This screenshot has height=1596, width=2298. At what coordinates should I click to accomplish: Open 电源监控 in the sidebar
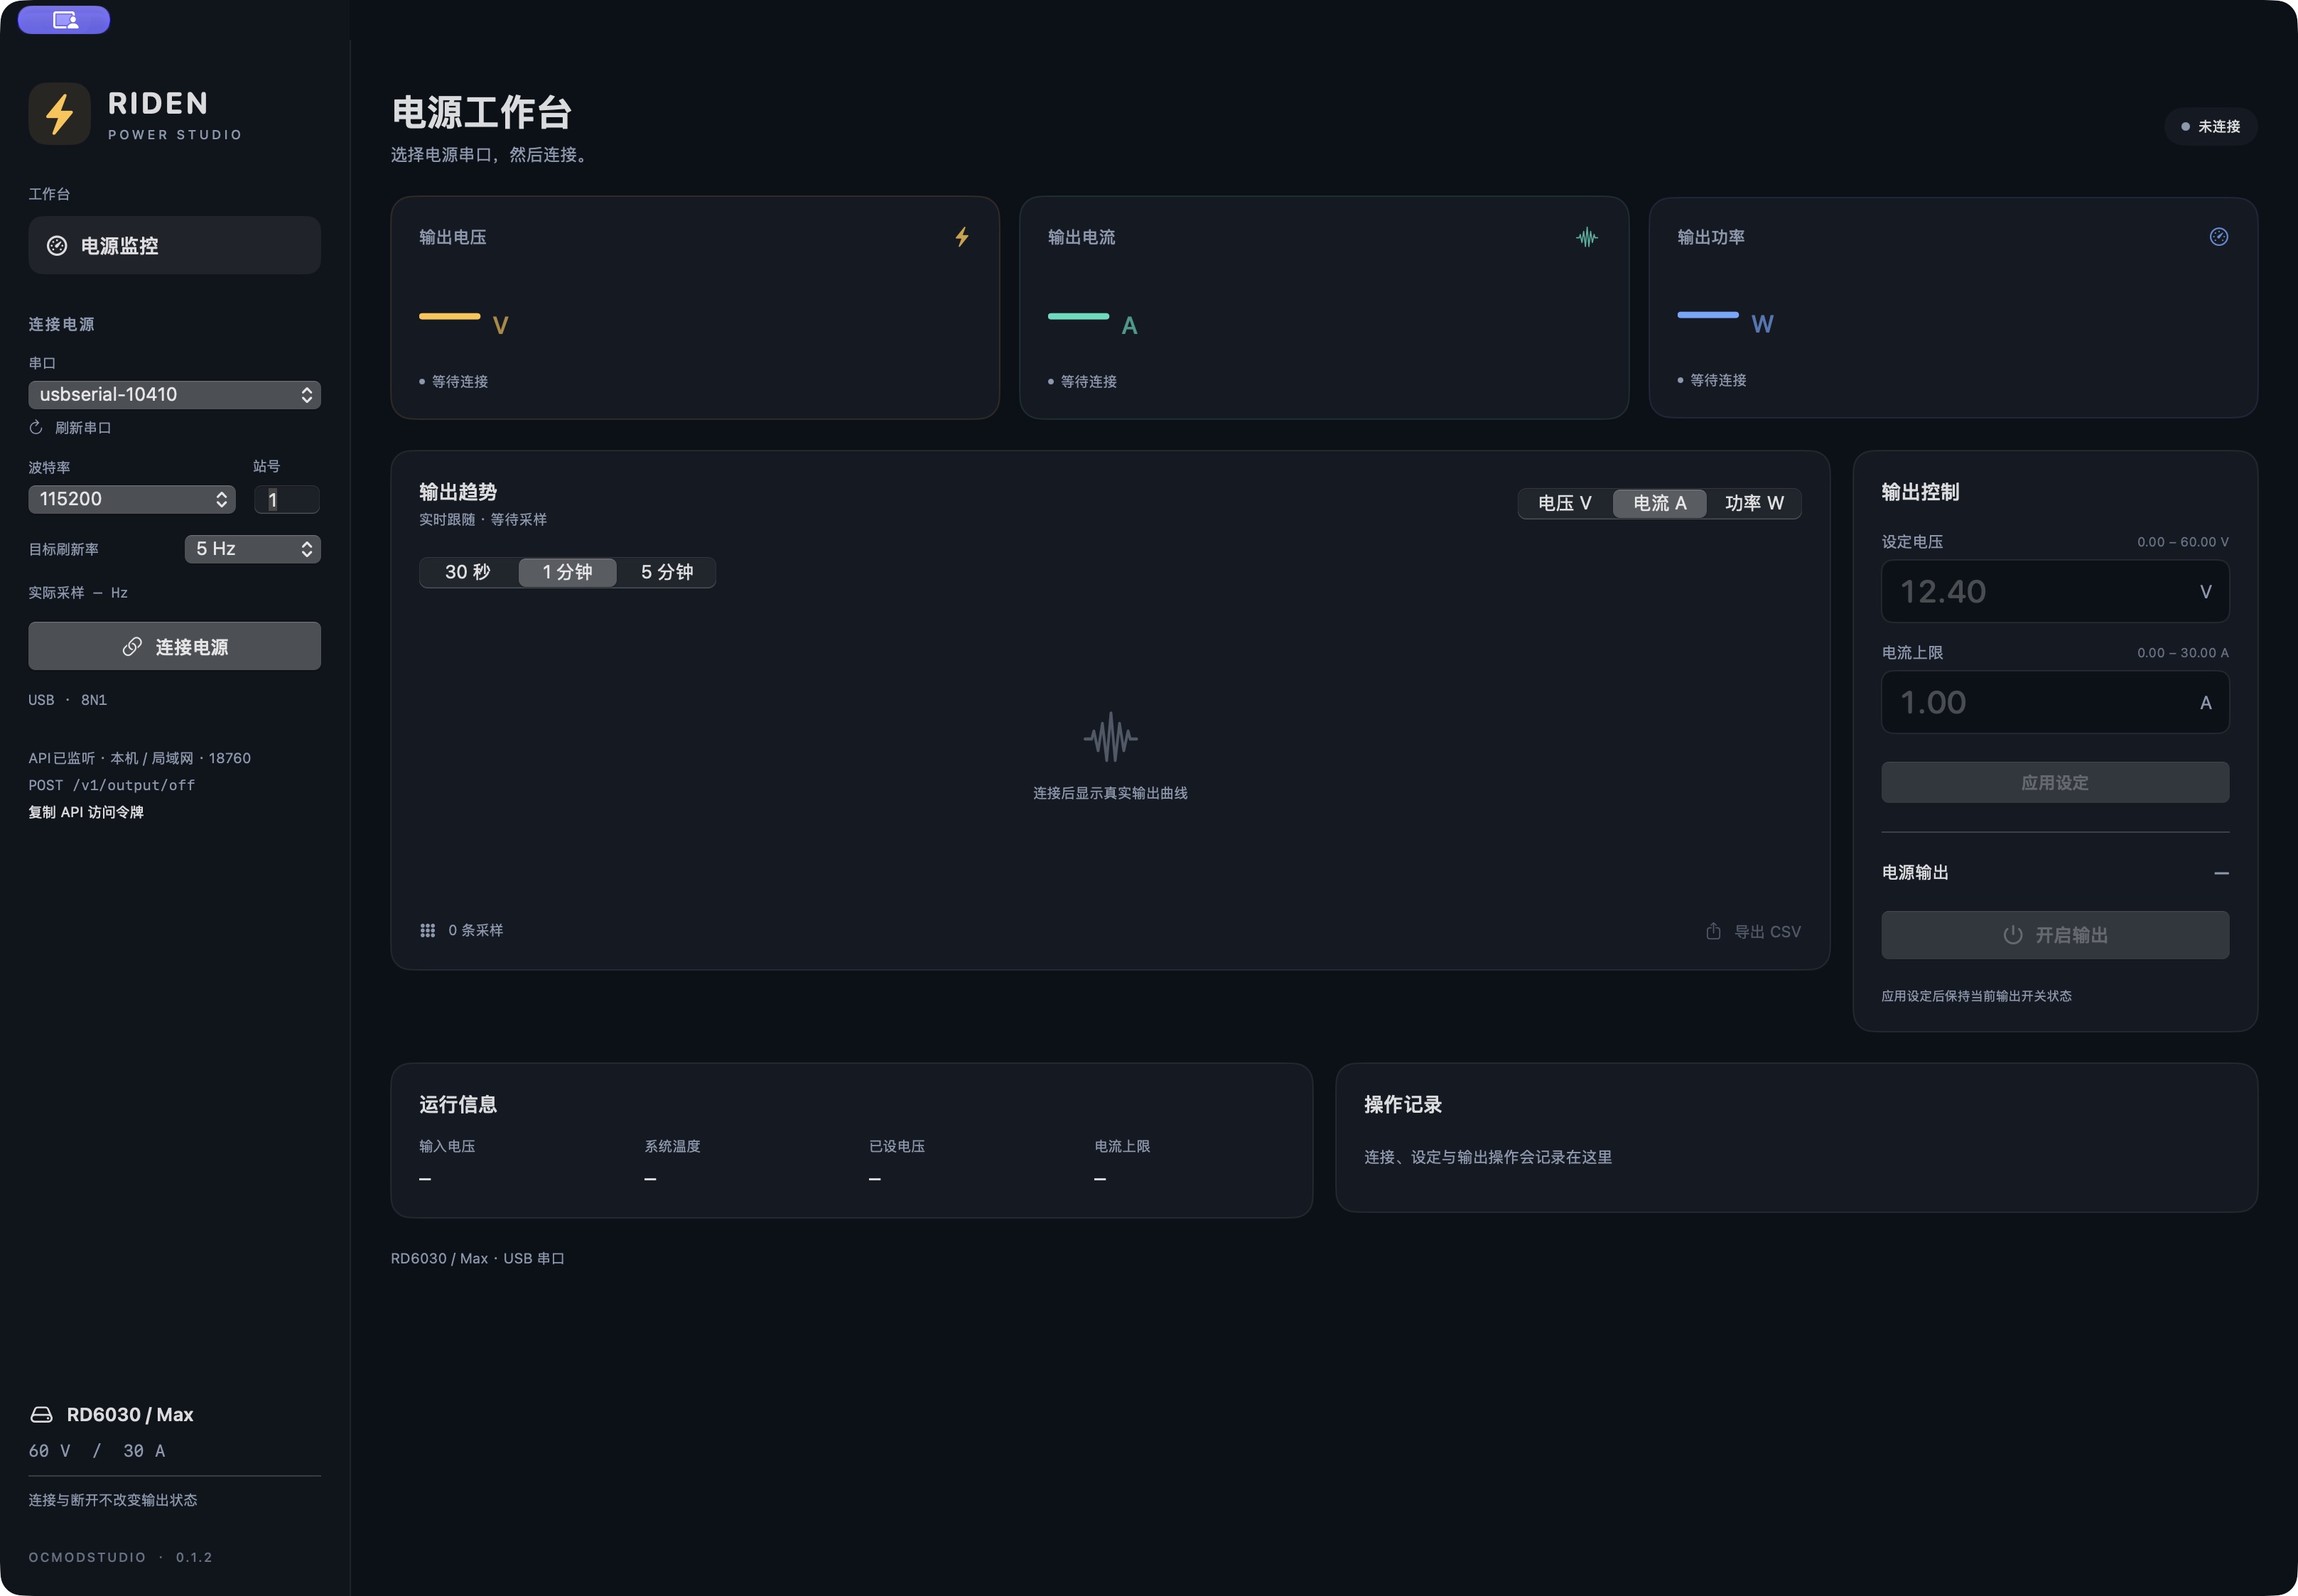[x=174, y=246]
